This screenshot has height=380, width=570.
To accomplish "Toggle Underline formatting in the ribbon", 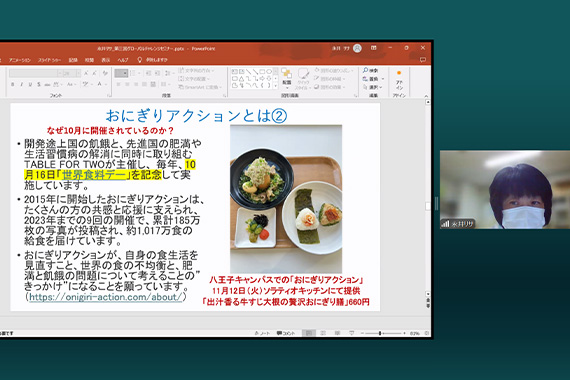I will (30, 84).
